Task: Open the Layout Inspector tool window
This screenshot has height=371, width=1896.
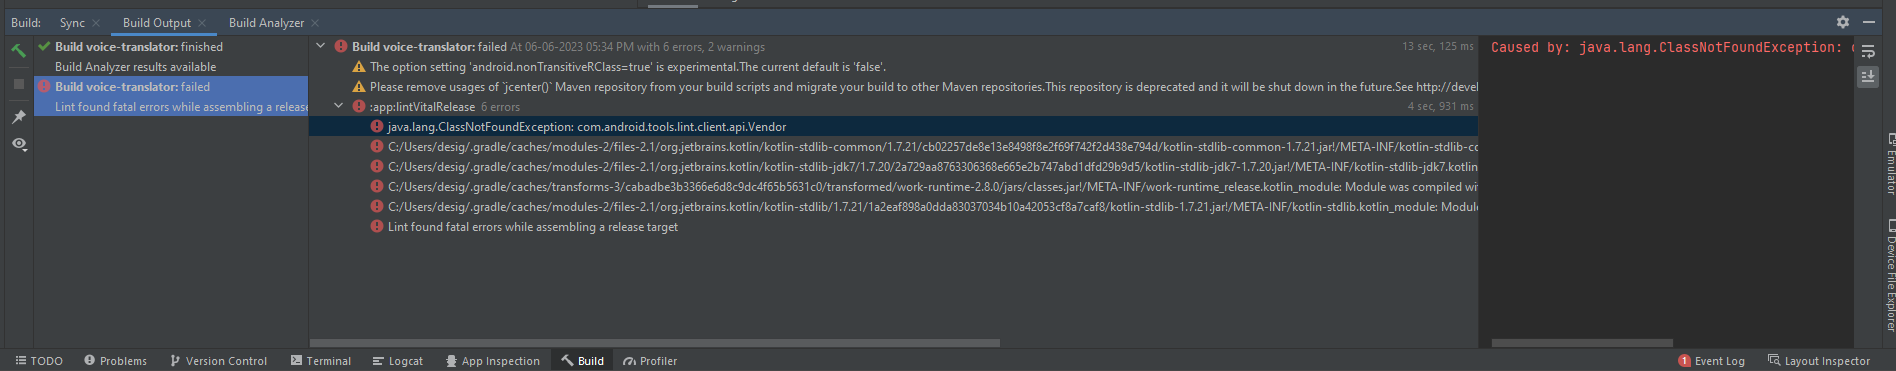Action: click(1818, 361)
